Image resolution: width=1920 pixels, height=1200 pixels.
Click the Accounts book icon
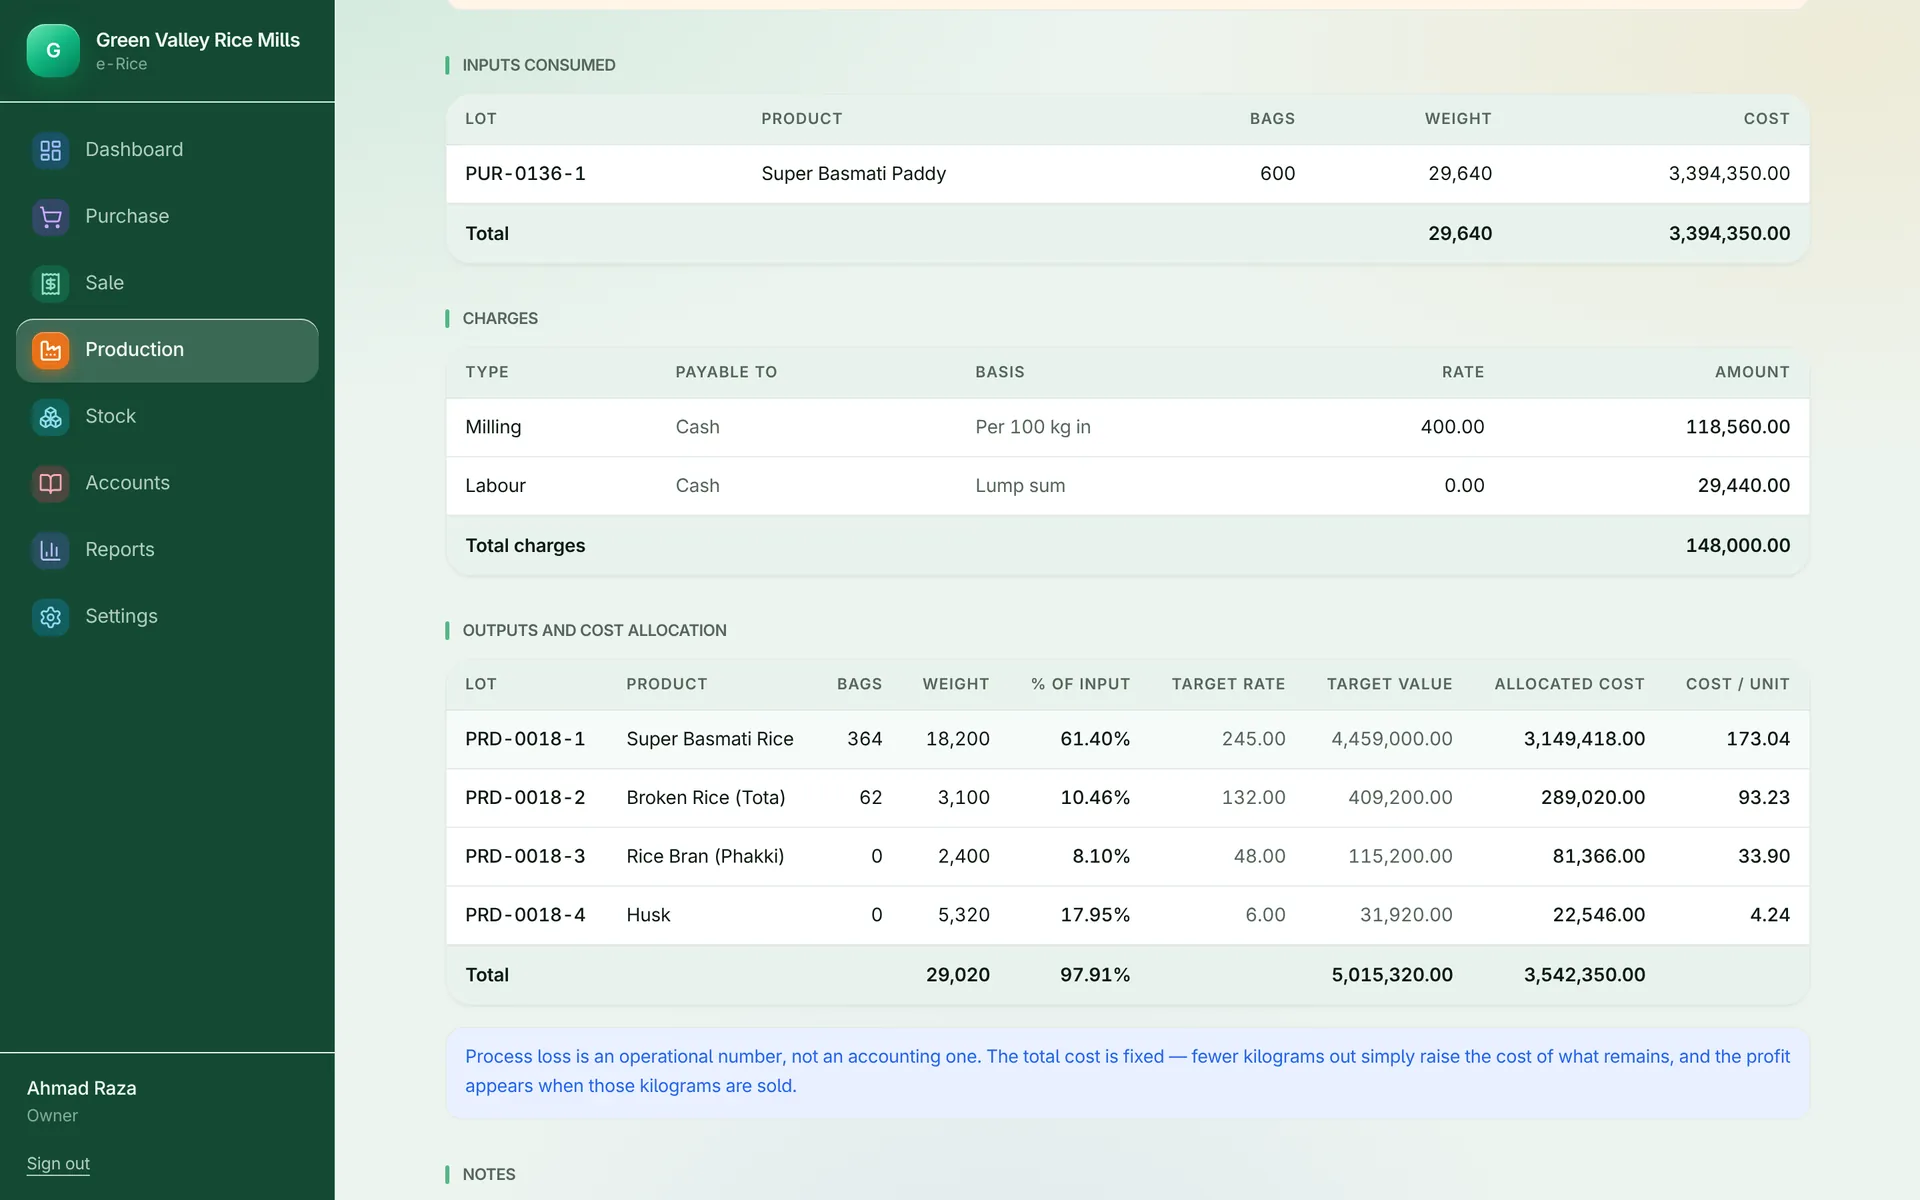click(50, 484)
